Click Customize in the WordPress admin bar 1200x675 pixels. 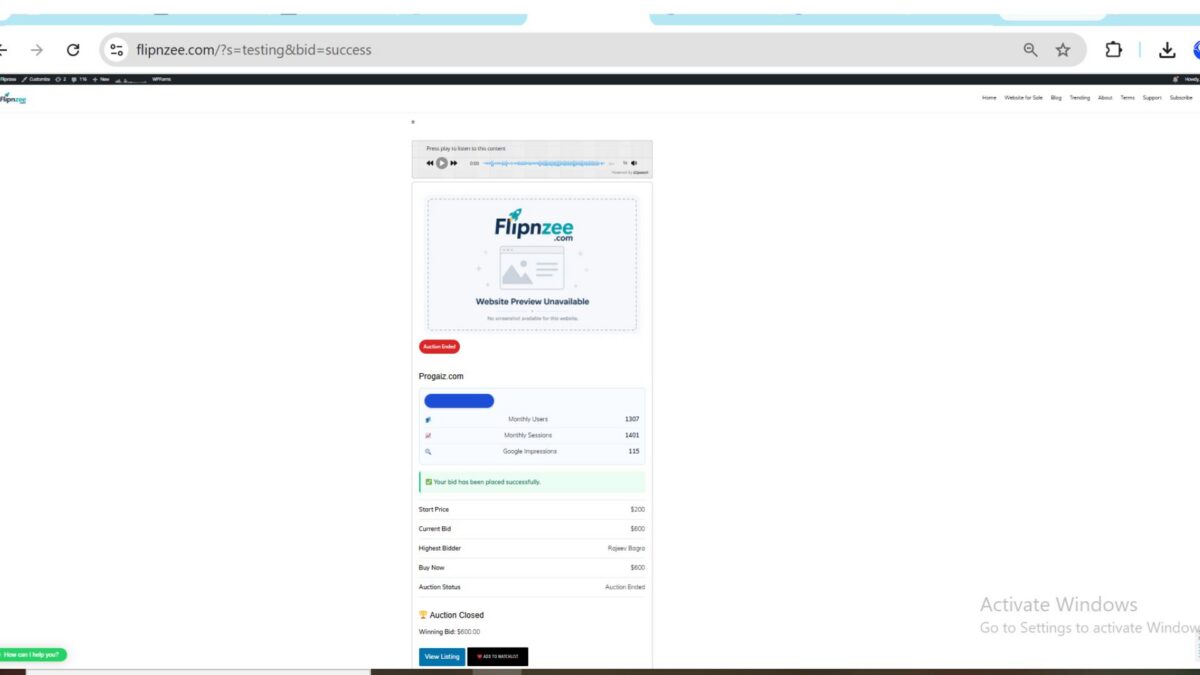(x=36, y=79)
